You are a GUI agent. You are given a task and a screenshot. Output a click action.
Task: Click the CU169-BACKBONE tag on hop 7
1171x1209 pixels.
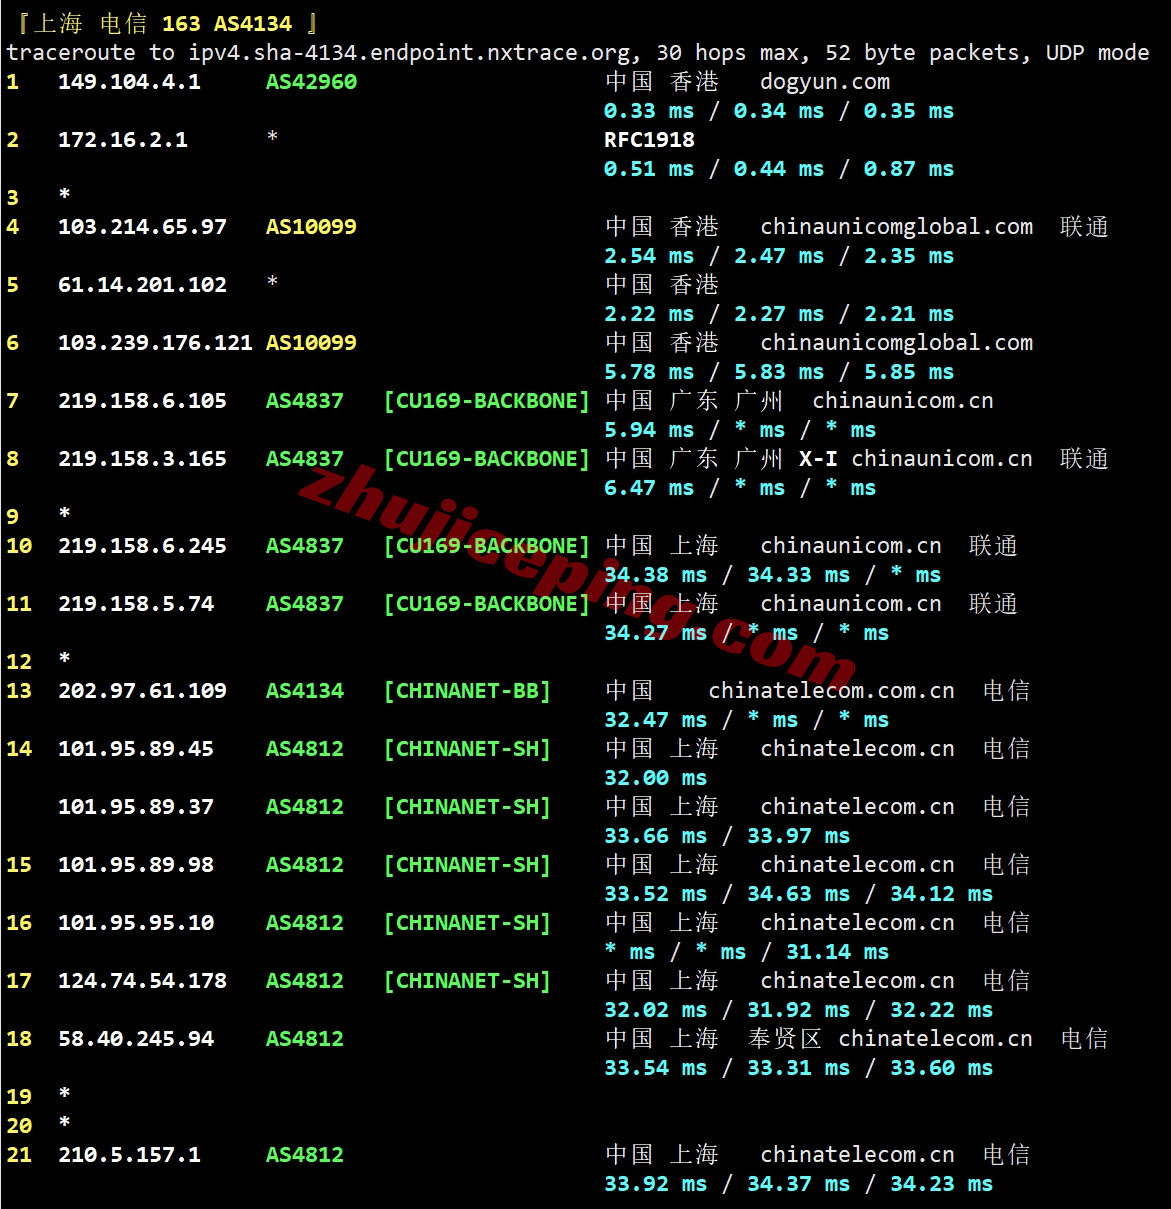coord(487,400)
